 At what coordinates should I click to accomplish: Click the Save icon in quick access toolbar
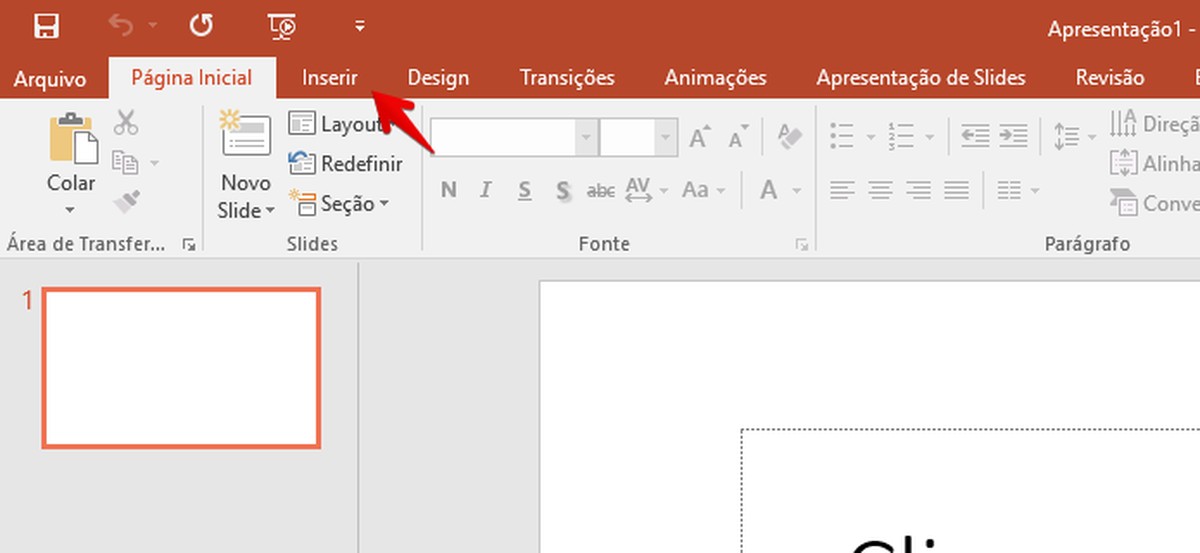tap(46, 27)
